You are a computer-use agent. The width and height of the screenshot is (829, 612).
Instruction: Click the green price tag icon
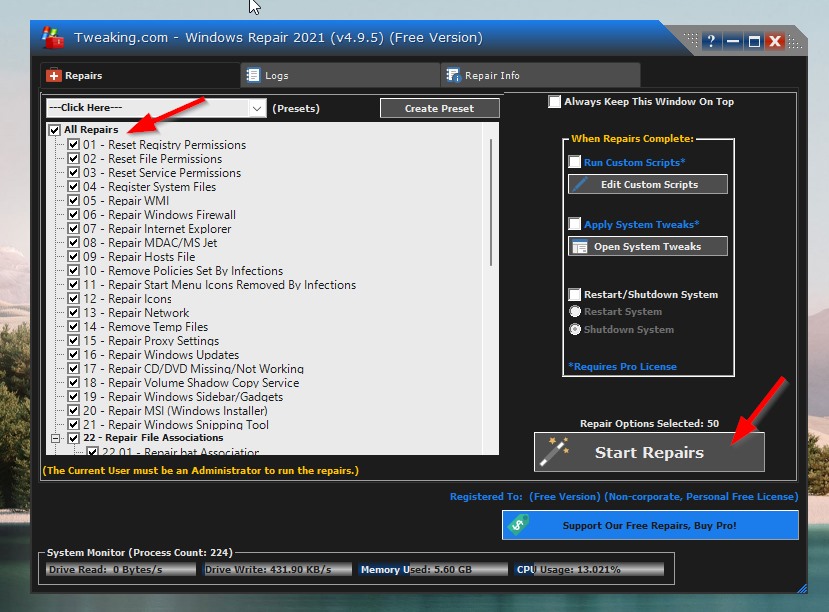(x=518, y=524)
